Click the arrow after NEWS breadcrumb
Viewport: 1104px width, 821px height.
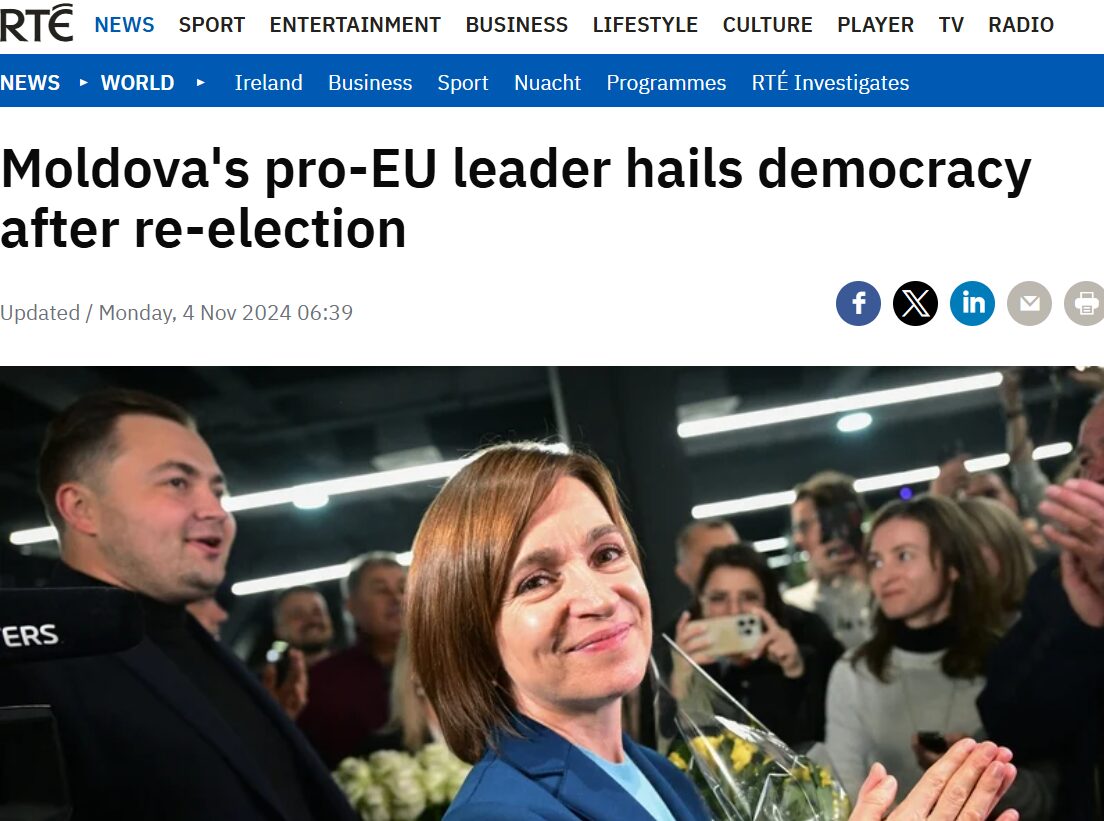click(x=84, y=82)
